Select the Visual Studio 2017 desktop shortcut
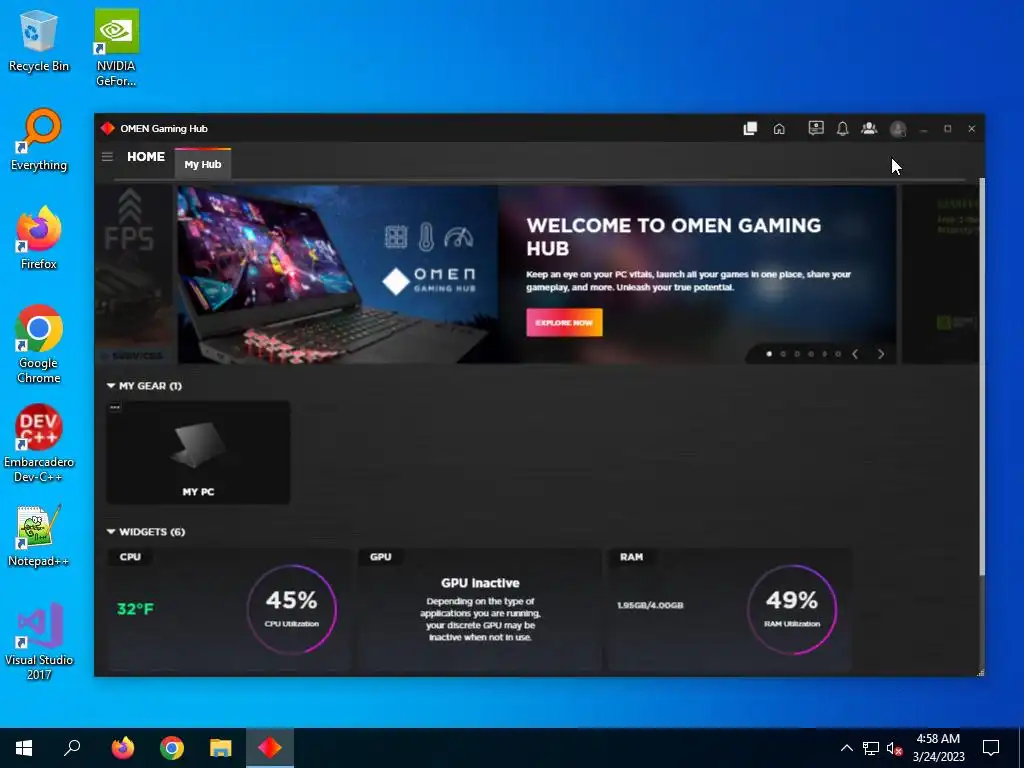This screenshot has width=1024, height=768. click(39, 641)
